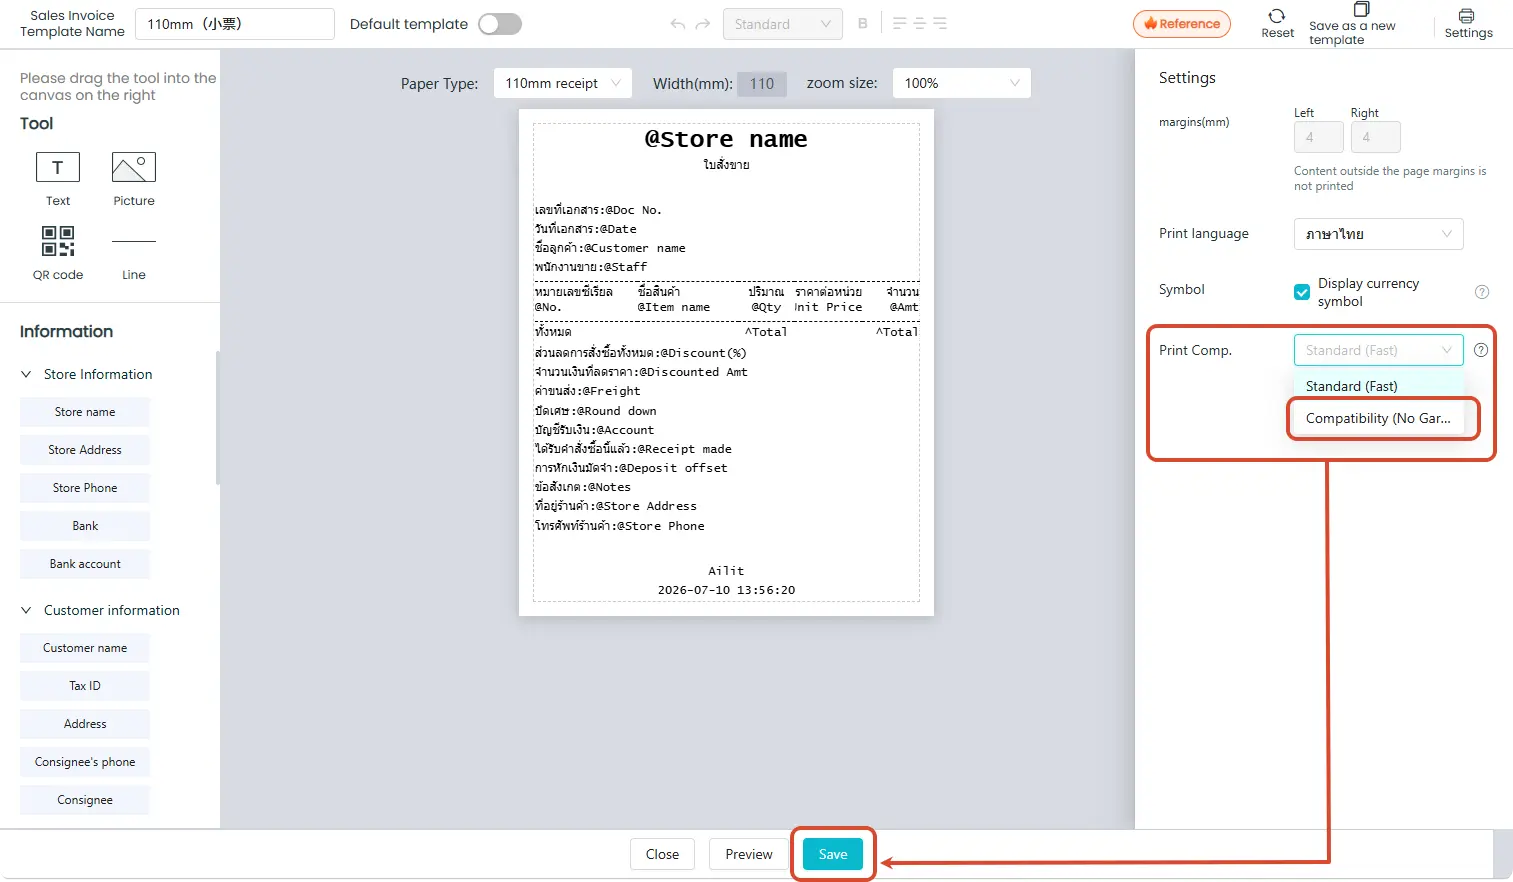Click the Preview button
This screenshot has width=1513, height=882.
pyautogui.click(x=749, y=854)
